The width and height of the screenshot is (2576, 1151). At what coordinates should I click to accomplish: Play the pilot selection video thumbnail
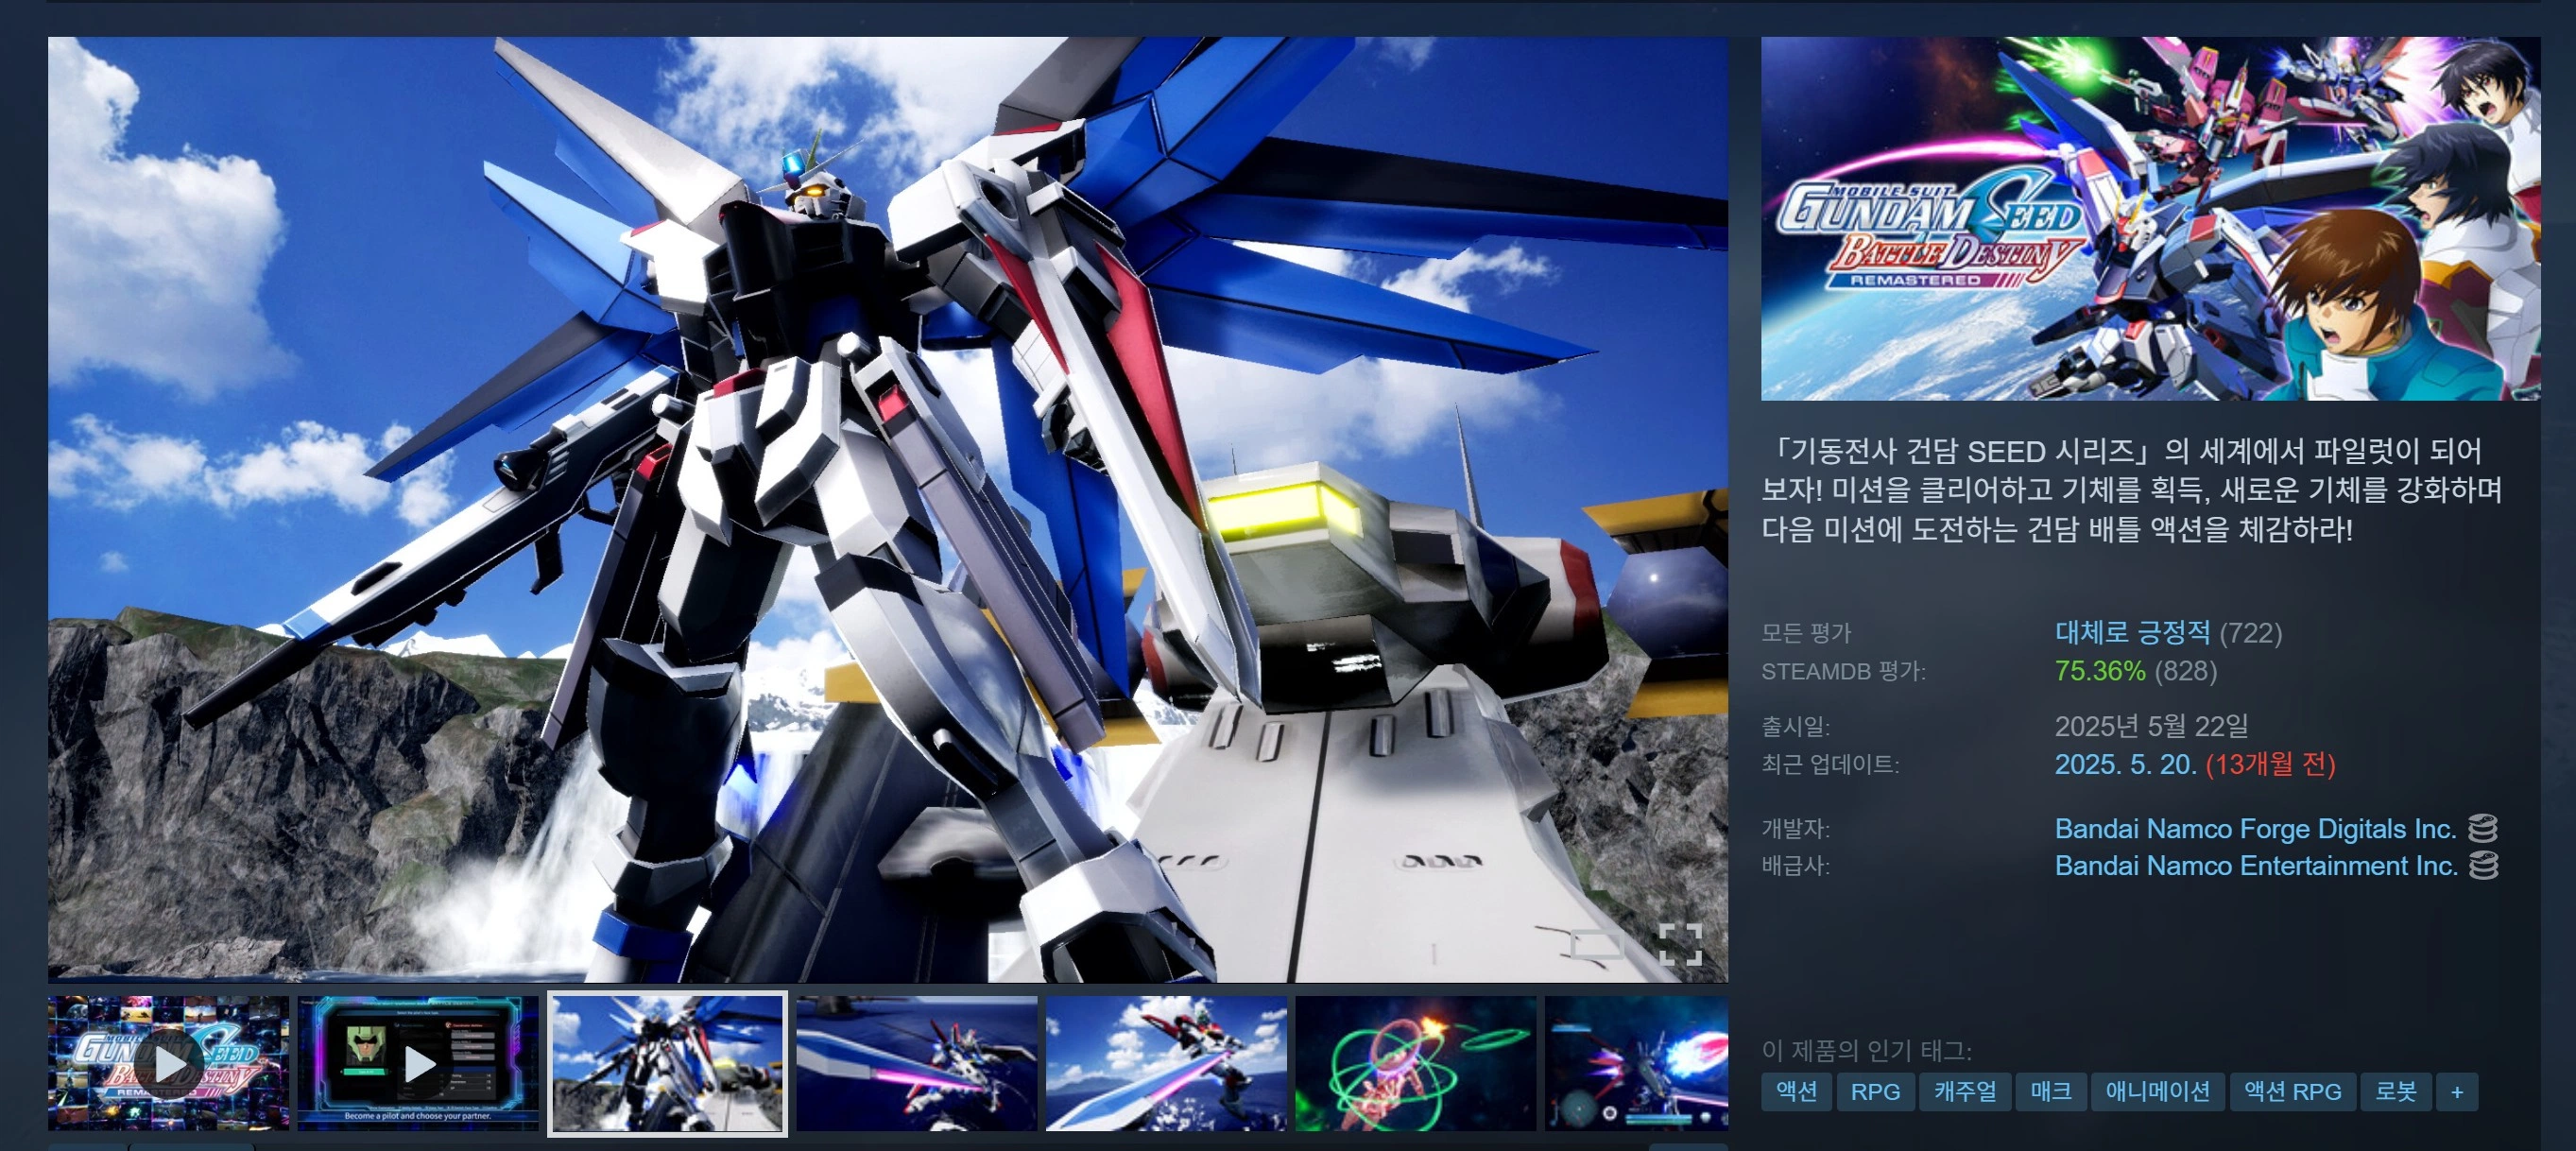(418, 1063)
